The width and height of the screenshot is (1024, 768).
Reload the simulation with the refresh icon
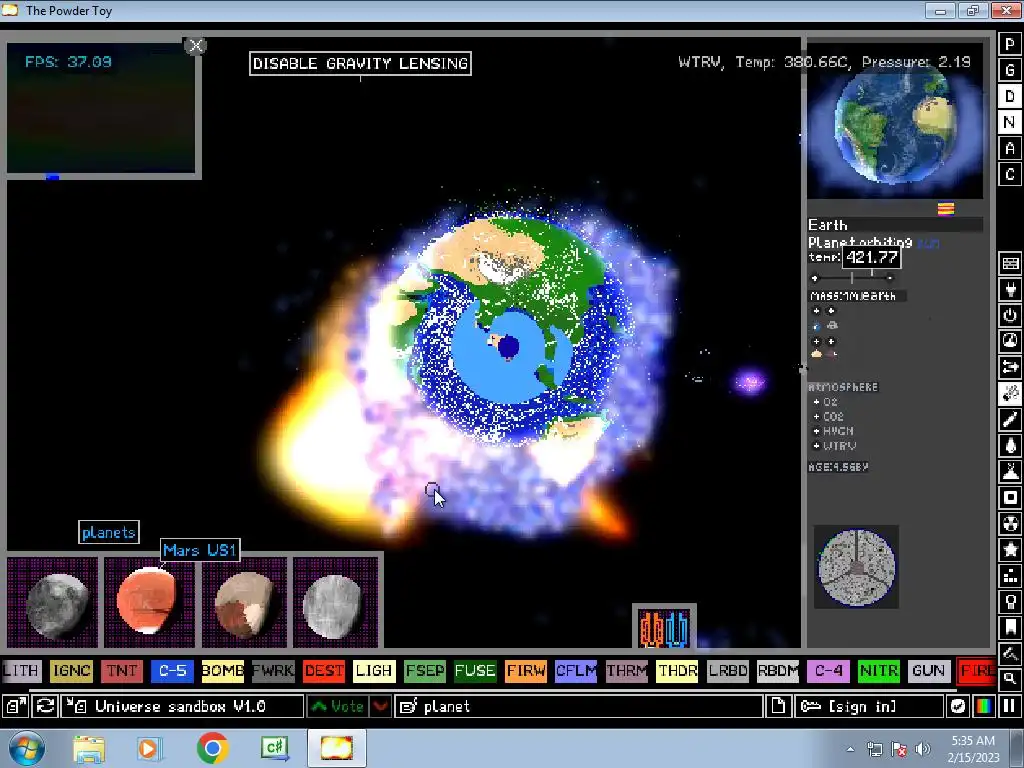45,706
